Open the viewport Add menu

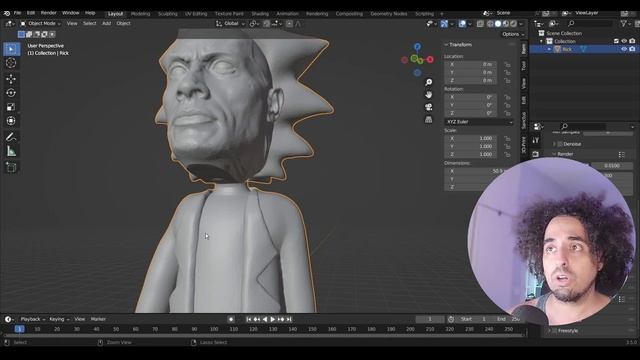(107, 24)
